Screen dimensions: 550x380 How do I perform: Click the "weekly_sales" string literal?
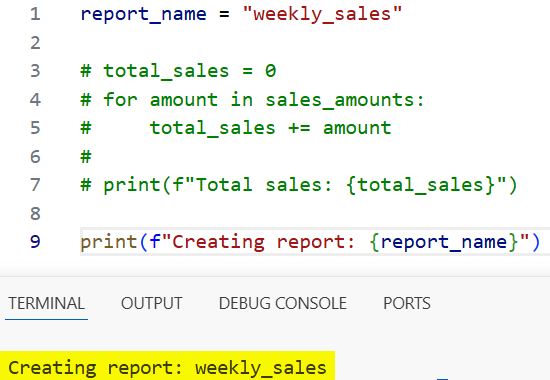[x=322, y=15]
